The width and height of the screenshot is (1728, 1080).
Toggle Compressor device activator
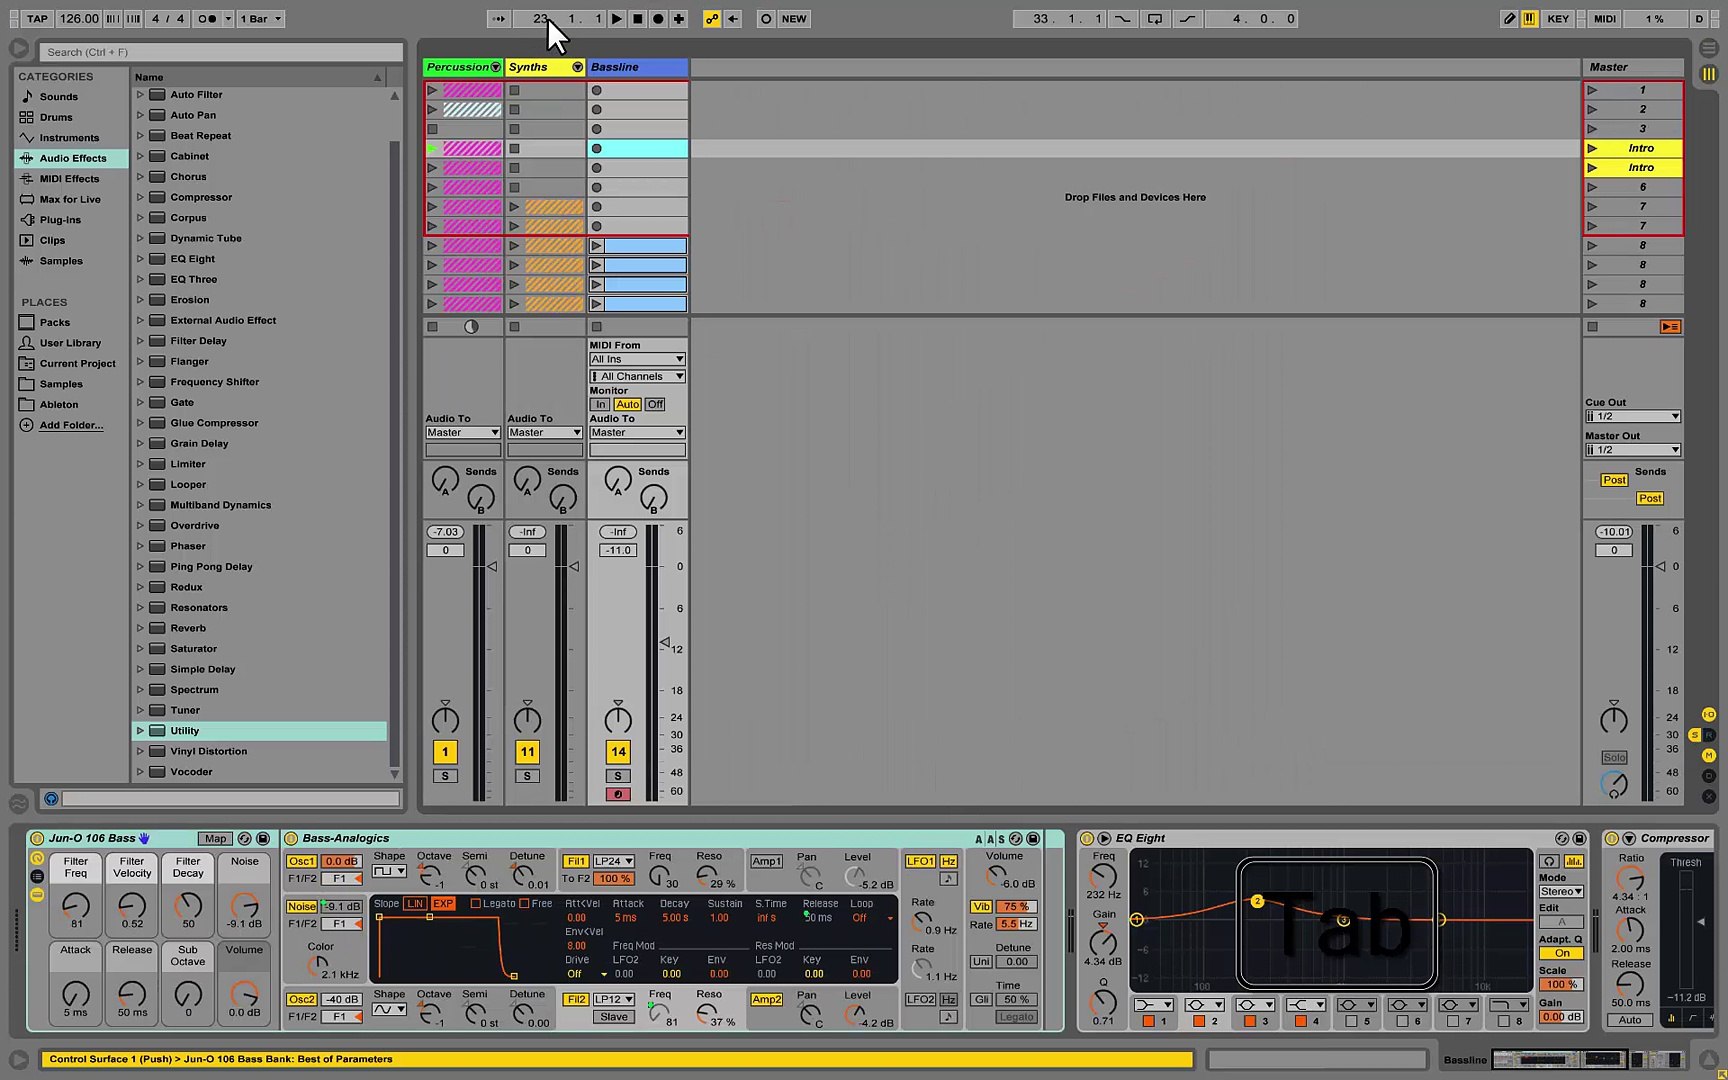click(1611, 839)
